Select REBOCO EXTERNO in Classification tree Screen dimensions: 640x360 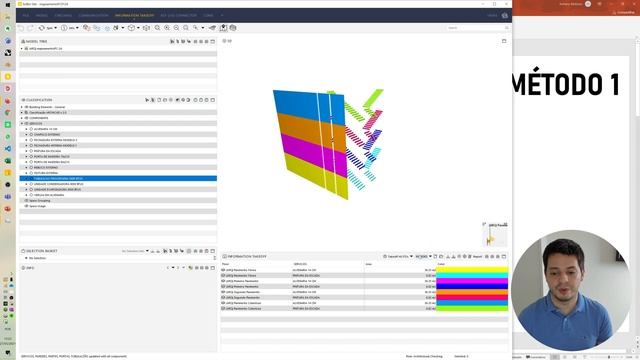tap(46, 167)
